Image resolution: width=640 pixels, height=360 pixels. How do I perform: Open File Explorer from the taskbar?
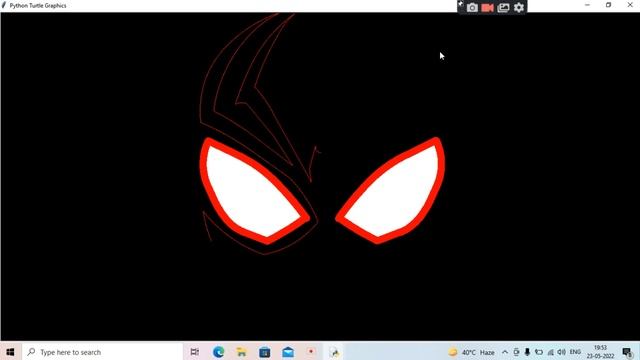[241, 352]
